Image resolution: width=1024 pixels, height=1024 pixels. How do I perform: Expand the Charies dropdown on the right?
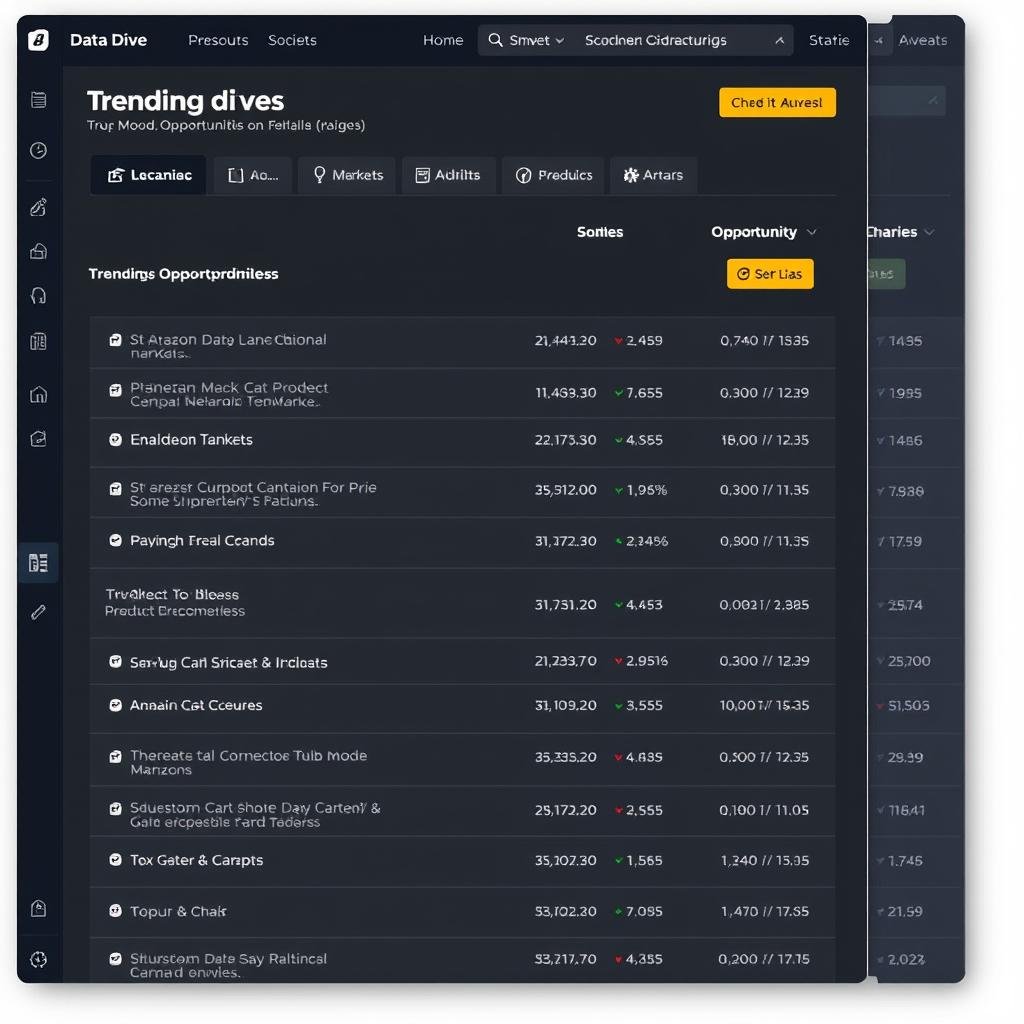898,231
